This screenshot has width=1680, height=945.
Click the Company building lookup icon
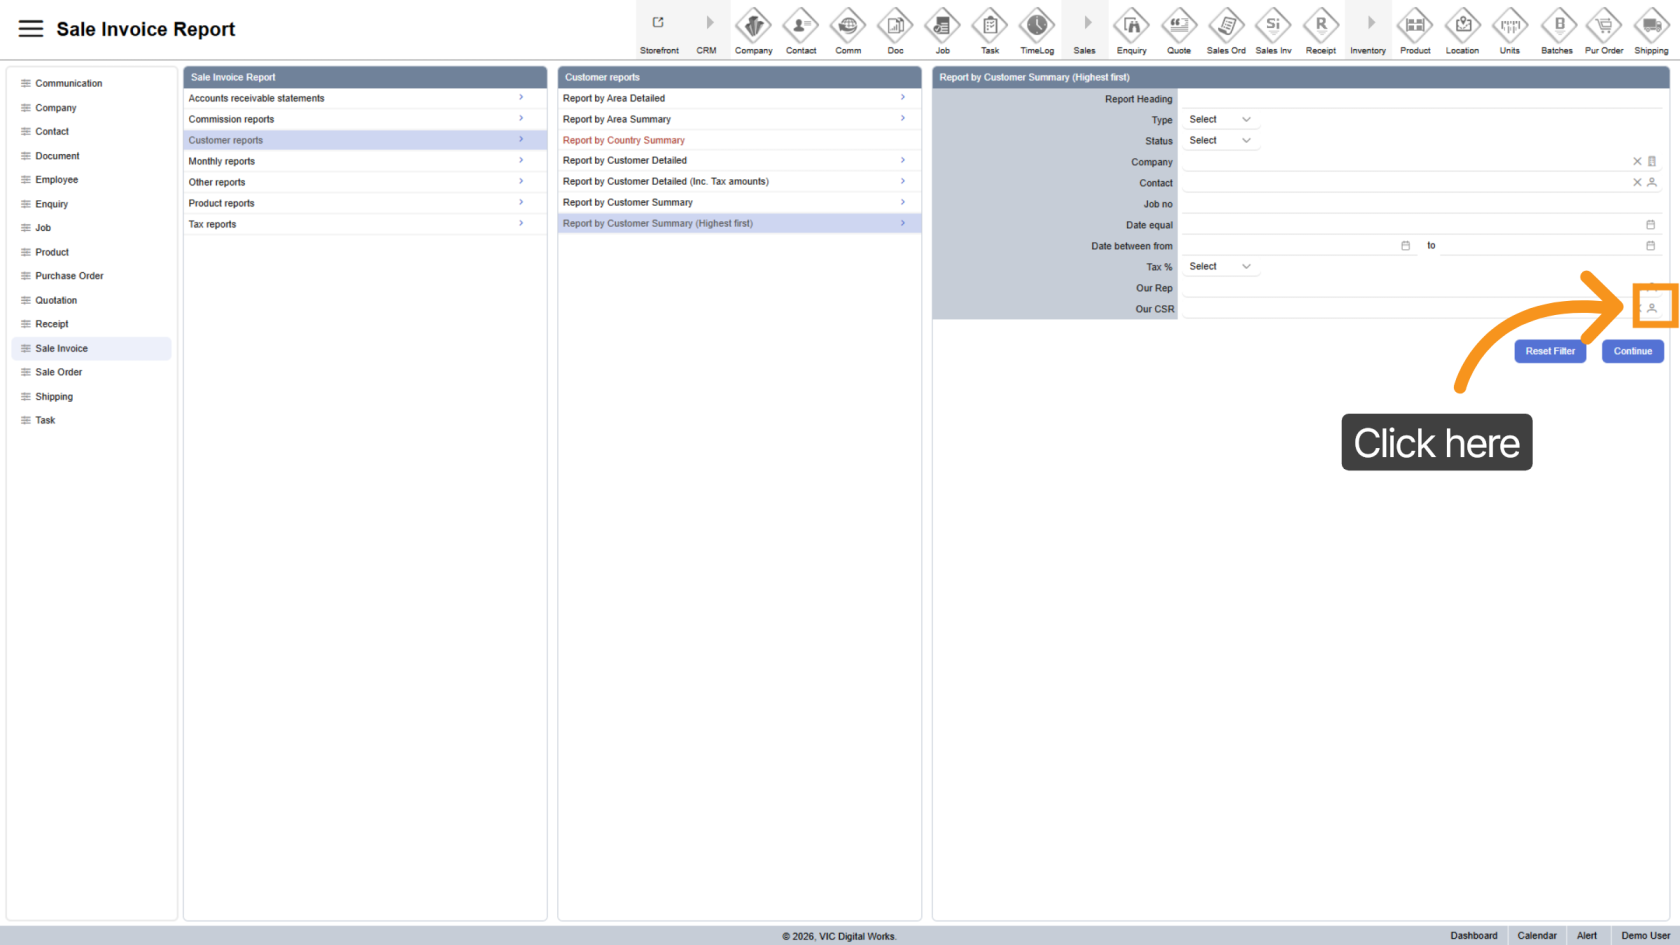click(1652, 162)
